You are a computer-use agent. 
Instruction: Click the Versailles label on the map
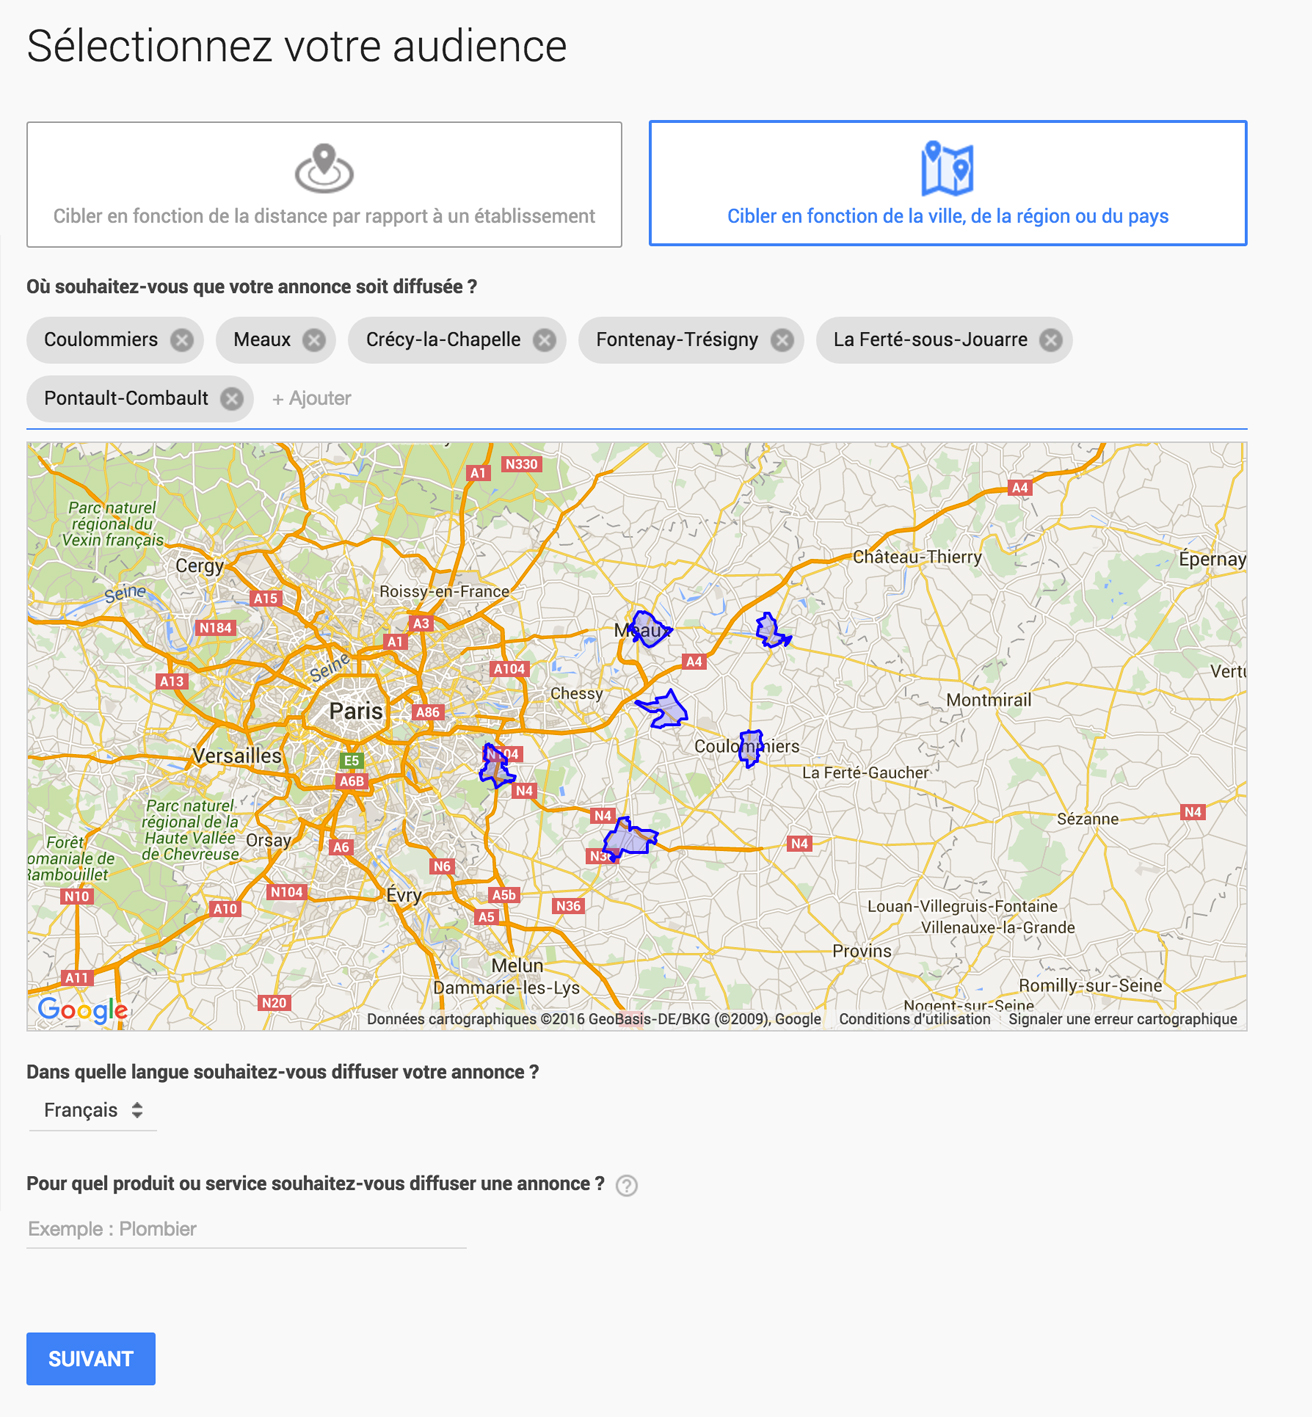[237, 756]
